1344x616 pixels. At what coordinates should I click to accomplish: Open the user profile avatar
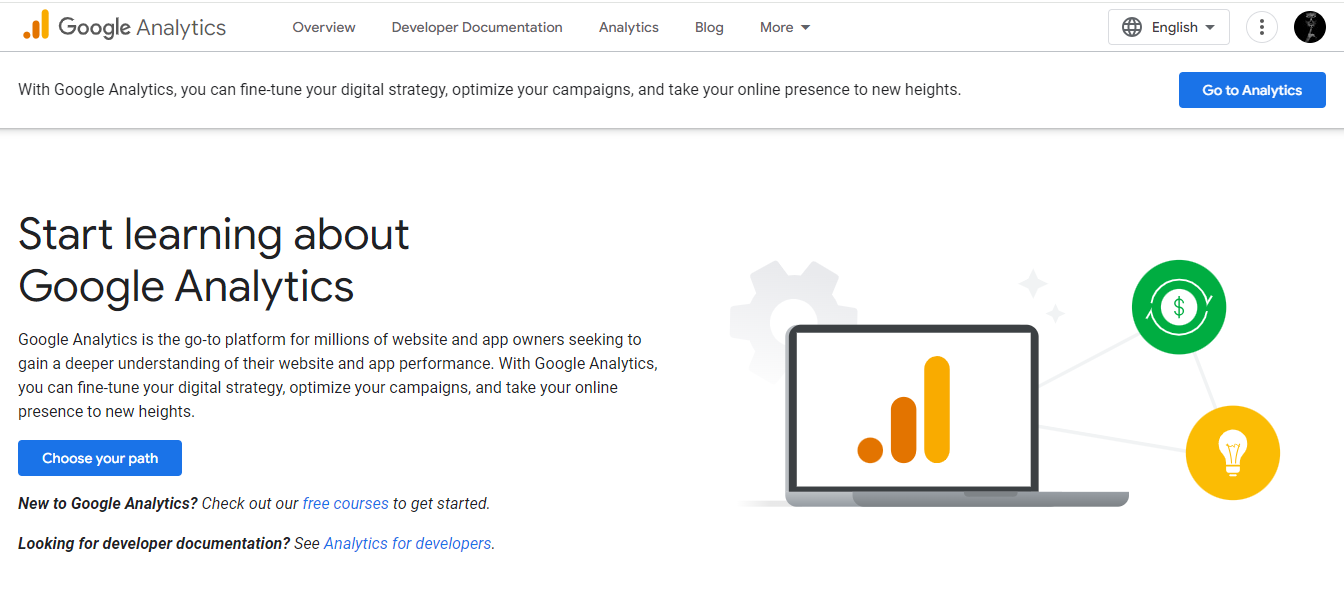tap(1310, 27)
